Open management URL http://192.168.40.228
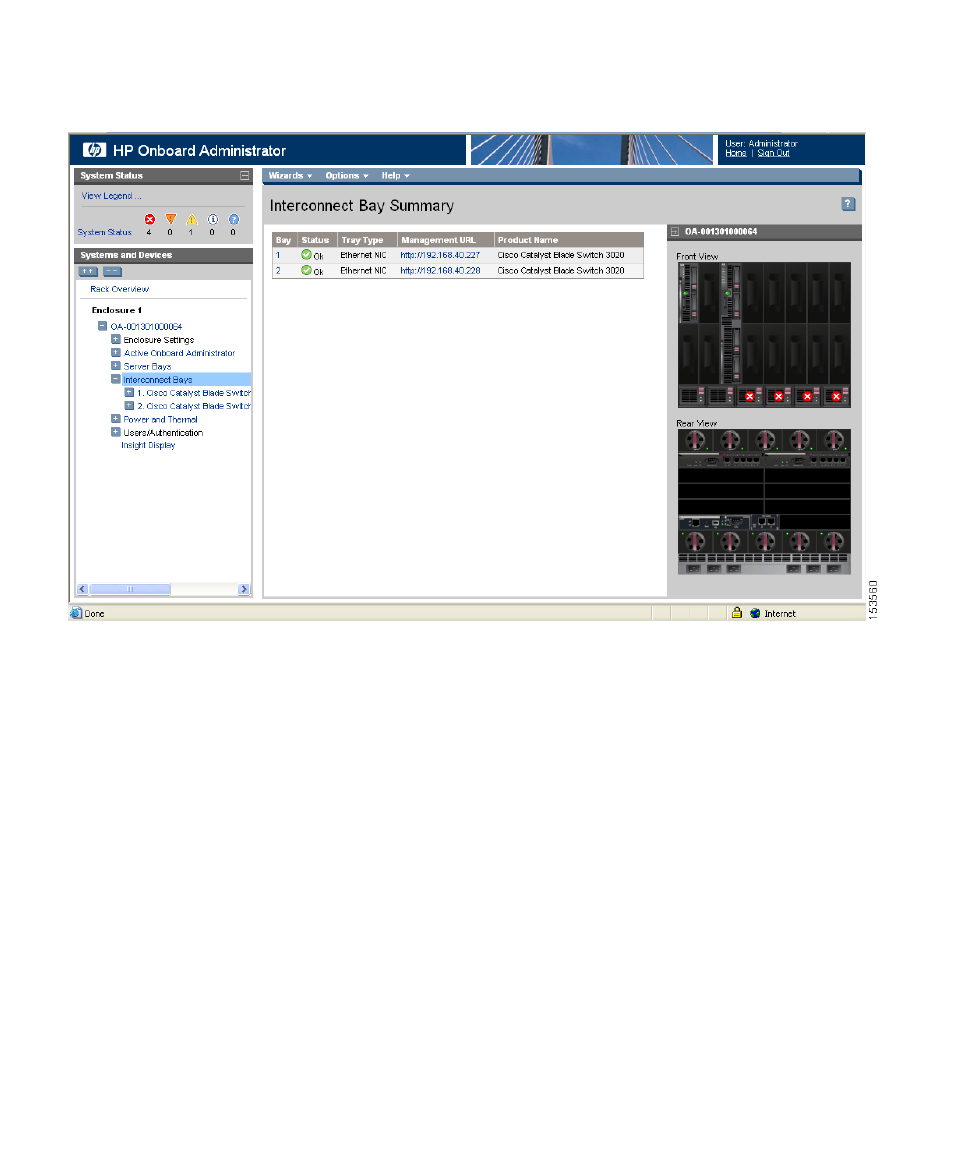This screenshot has width=954, height=1158. (x=440, y=270)
